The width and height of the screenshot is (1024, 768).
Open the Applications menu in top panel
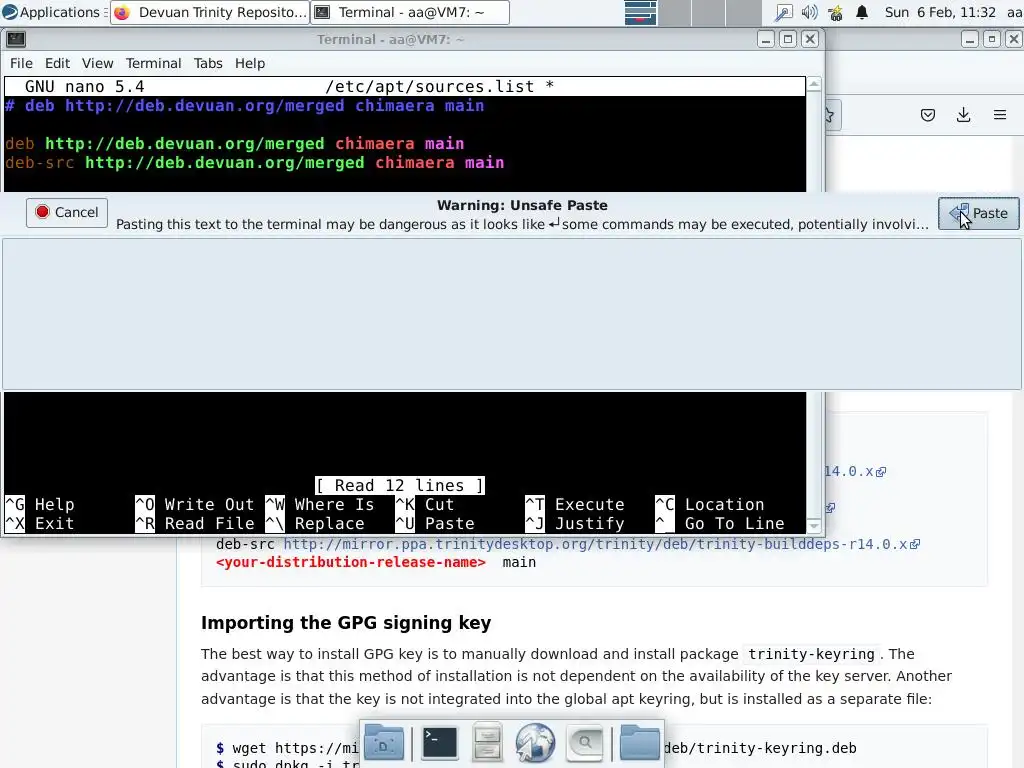(52, 12)
